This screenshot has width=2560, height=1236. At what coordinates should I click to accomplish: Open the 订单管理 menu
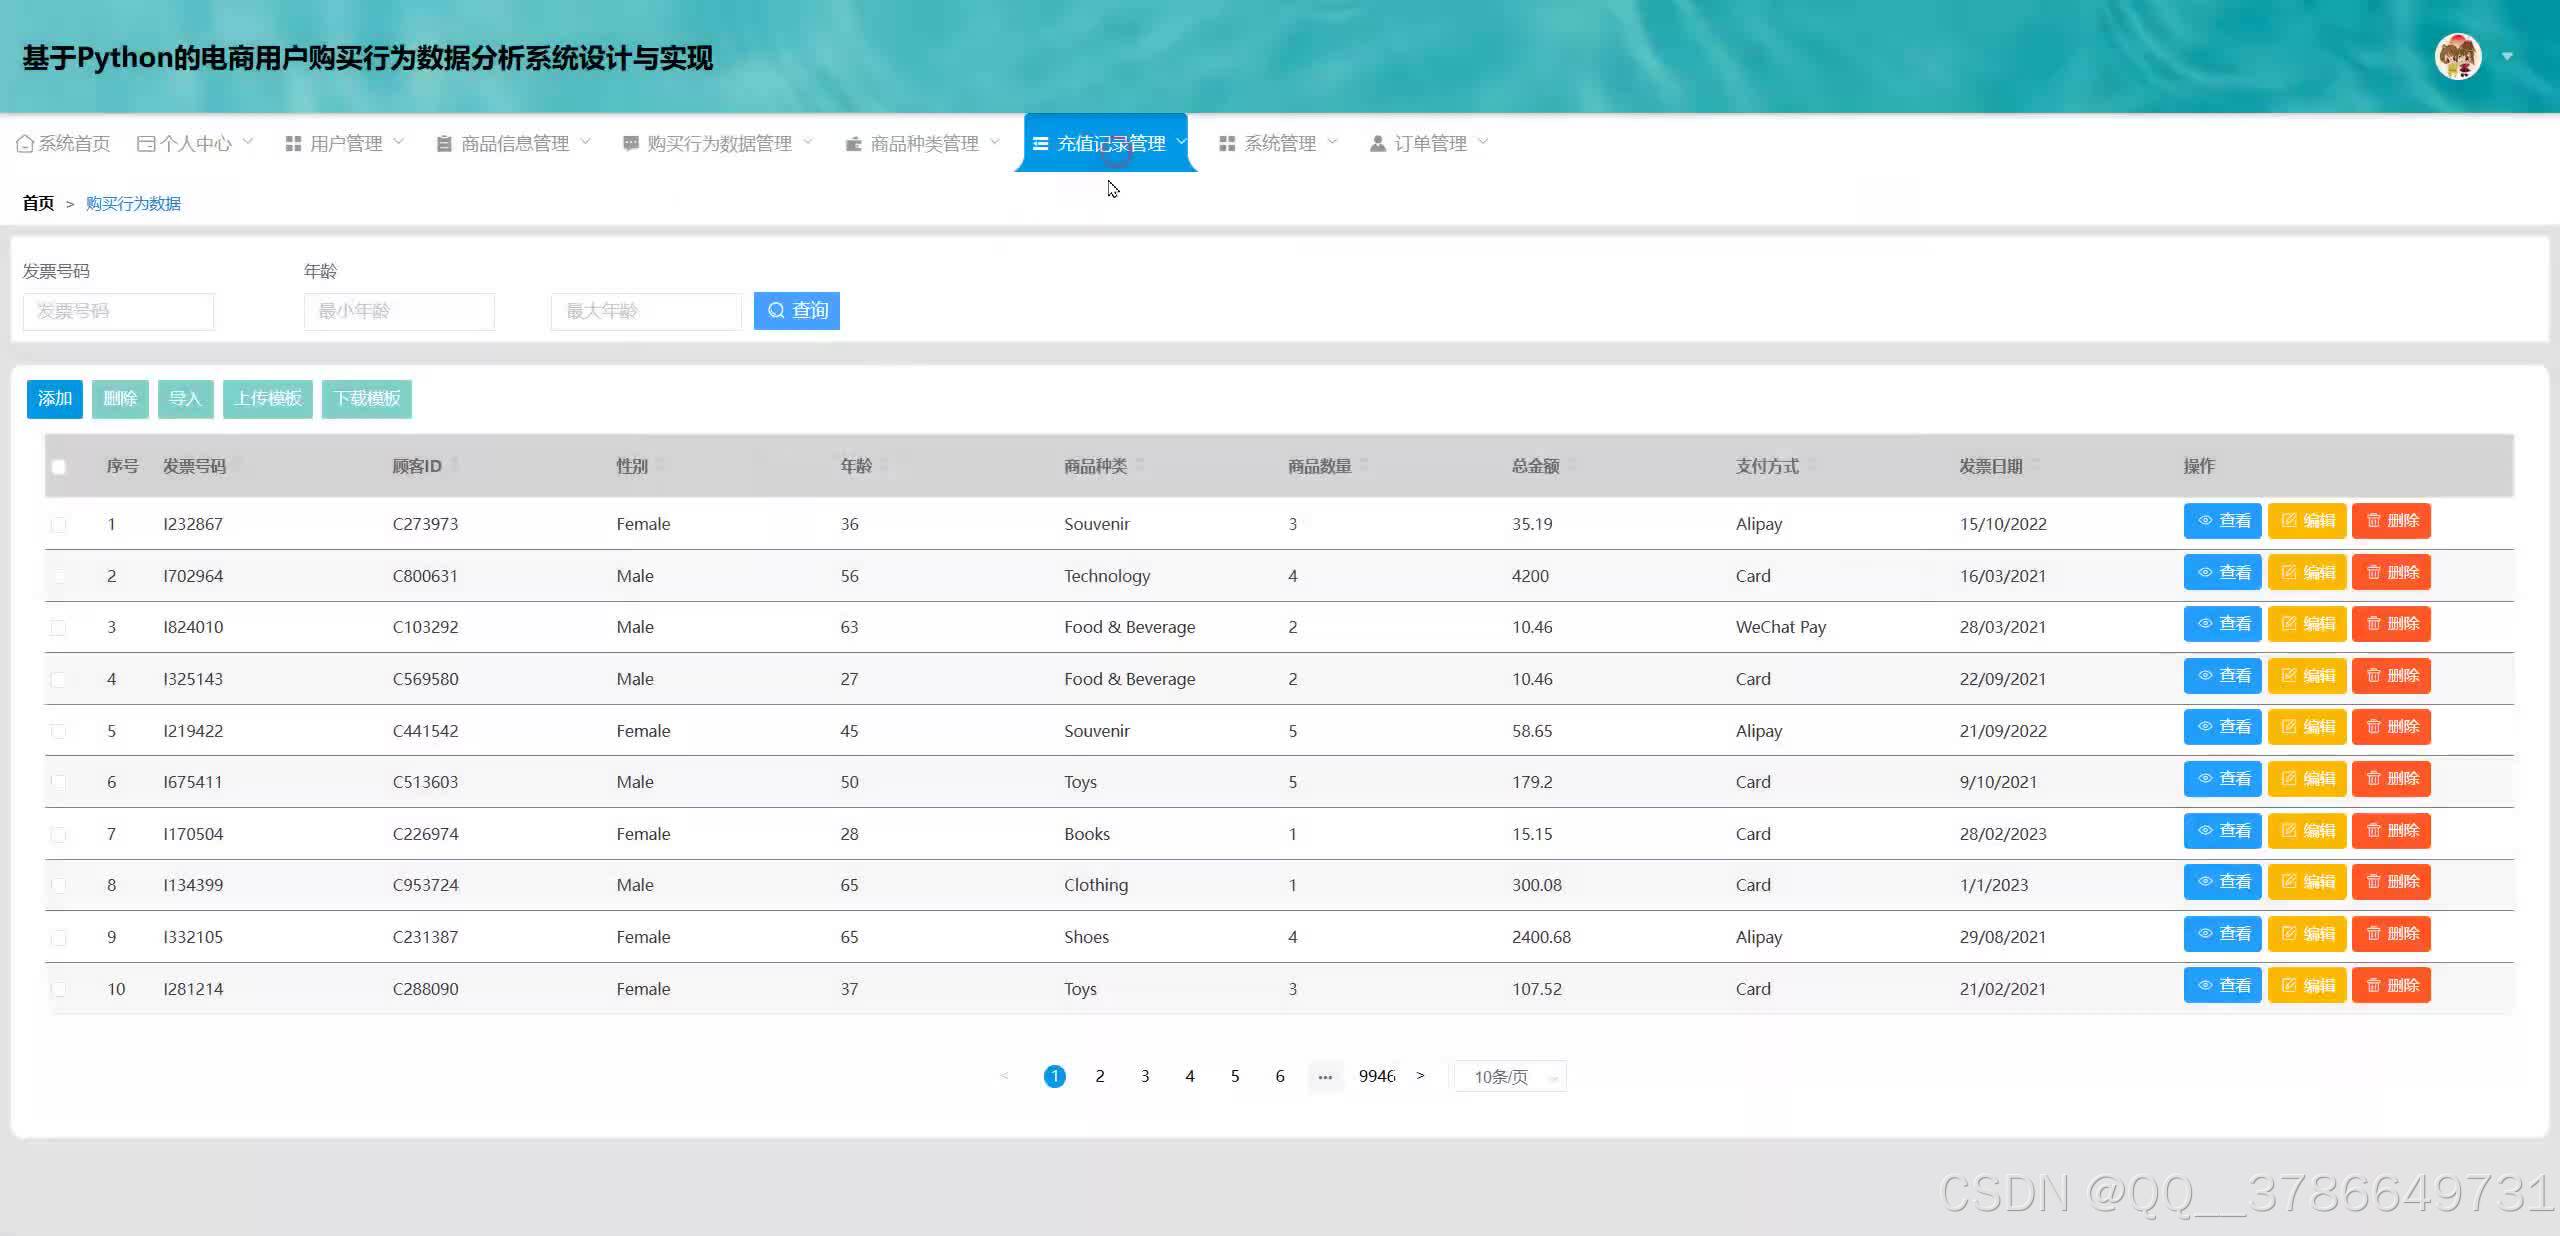[x=1429, y=144]
